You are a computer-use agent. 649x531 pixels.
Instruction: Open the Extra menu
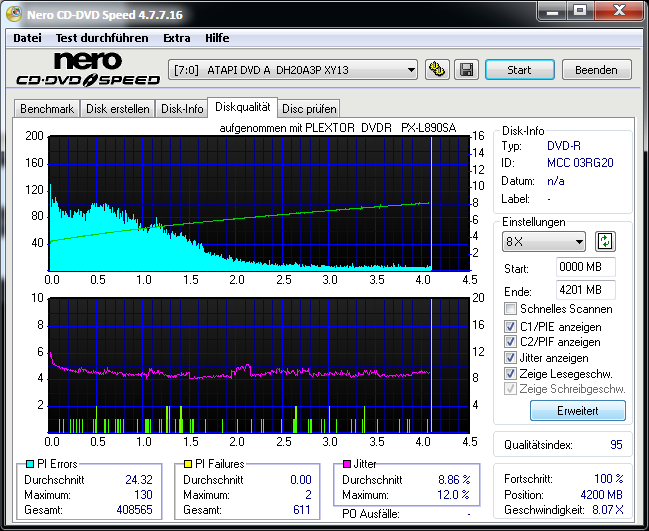(x=177, y=38)
